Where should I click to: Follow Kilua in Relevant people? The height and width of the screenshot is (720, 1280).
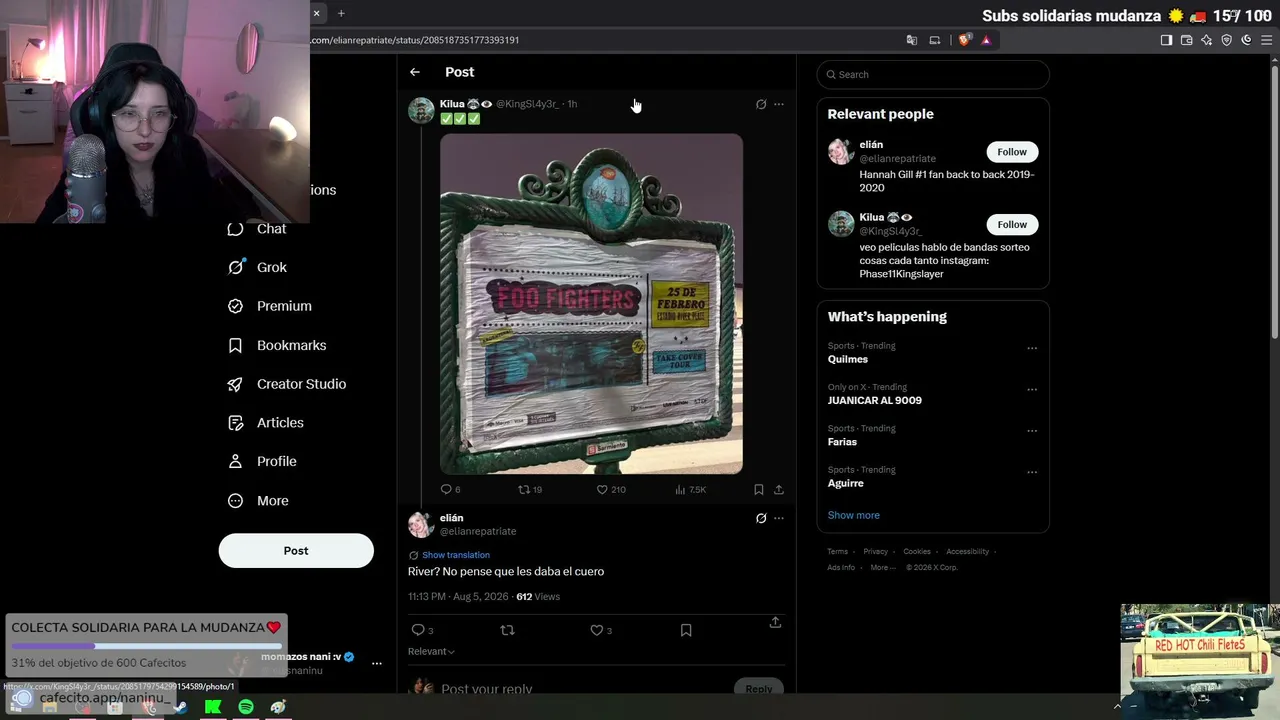[1012, 224]
